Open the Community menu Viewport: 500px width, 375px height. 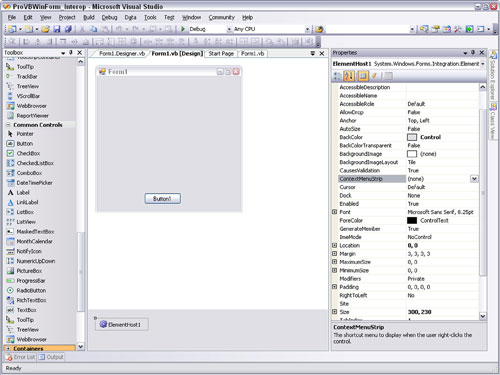point(222,17)
